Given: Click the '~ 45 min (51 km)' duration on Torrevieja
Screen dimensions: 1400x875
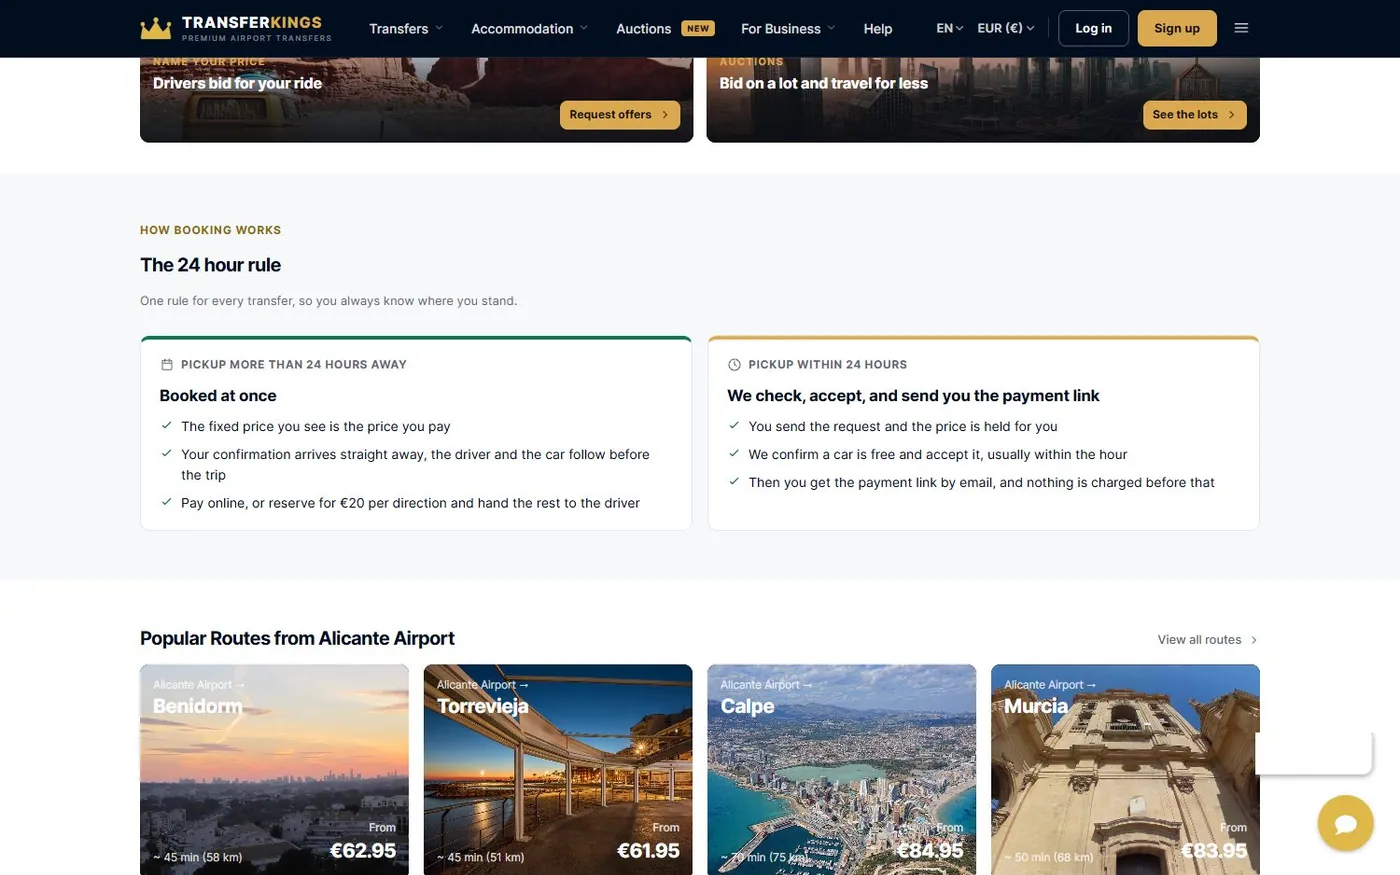Looking at the screenshot, I should [x=481, y=857].
